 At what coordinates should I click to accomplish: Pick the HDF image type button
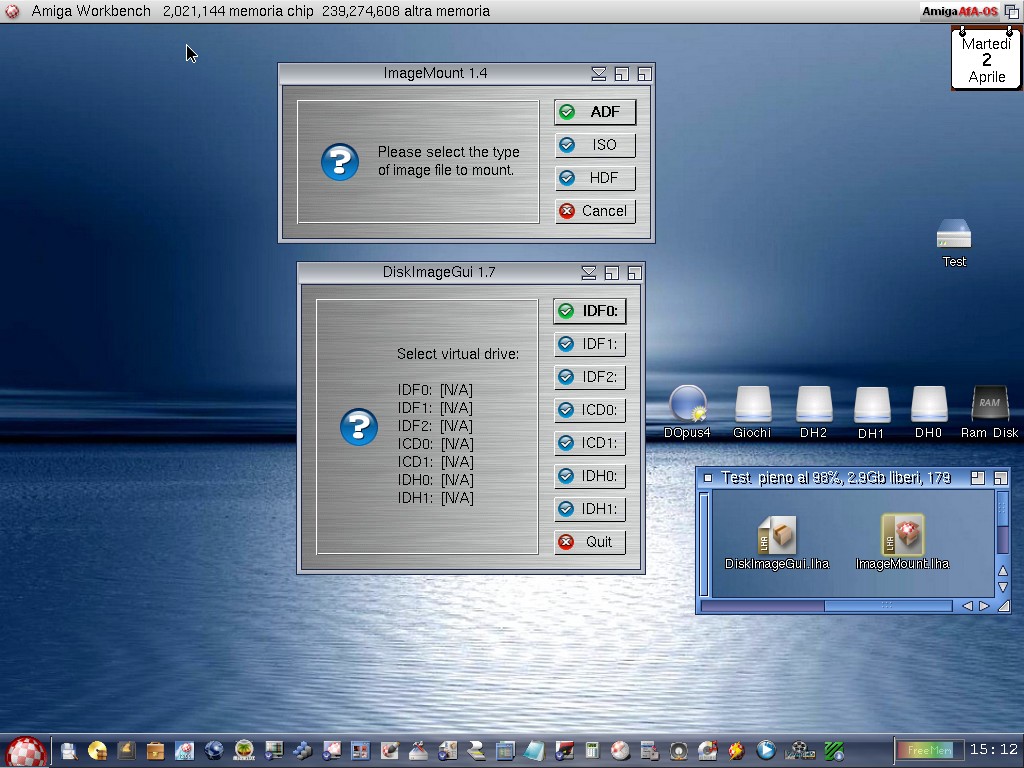[595, 178]
